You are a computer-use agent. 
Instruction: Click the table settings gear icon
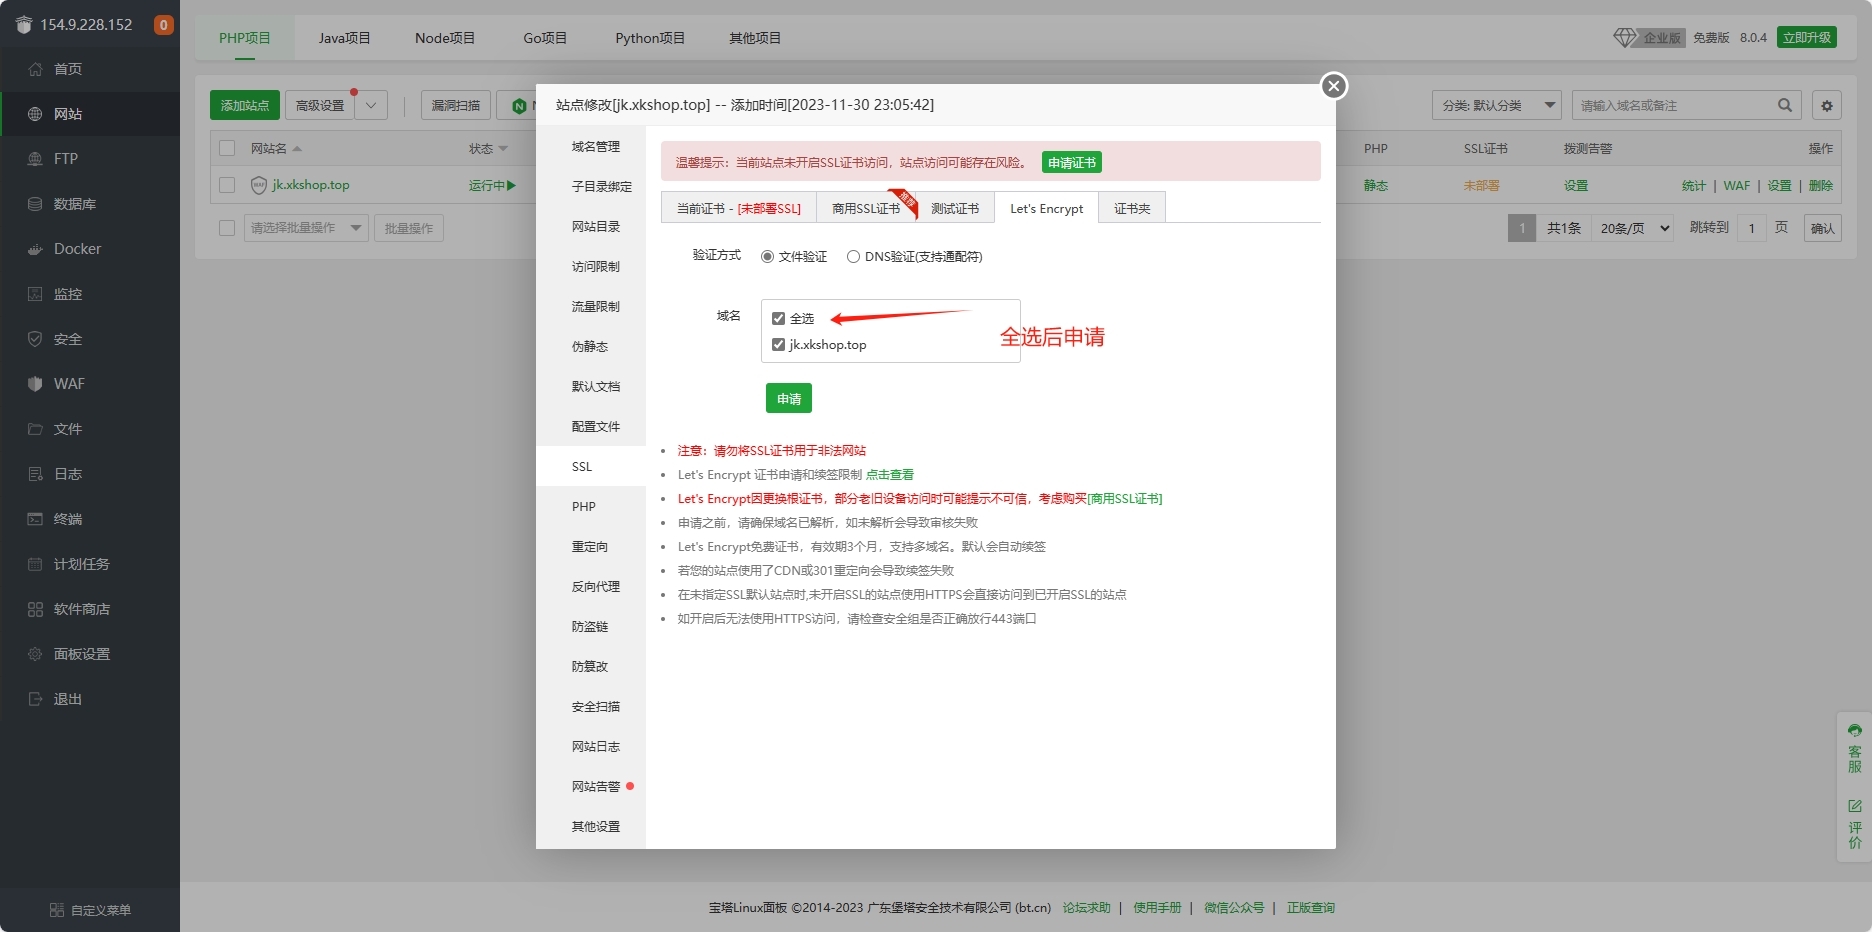click(1826, 105)
